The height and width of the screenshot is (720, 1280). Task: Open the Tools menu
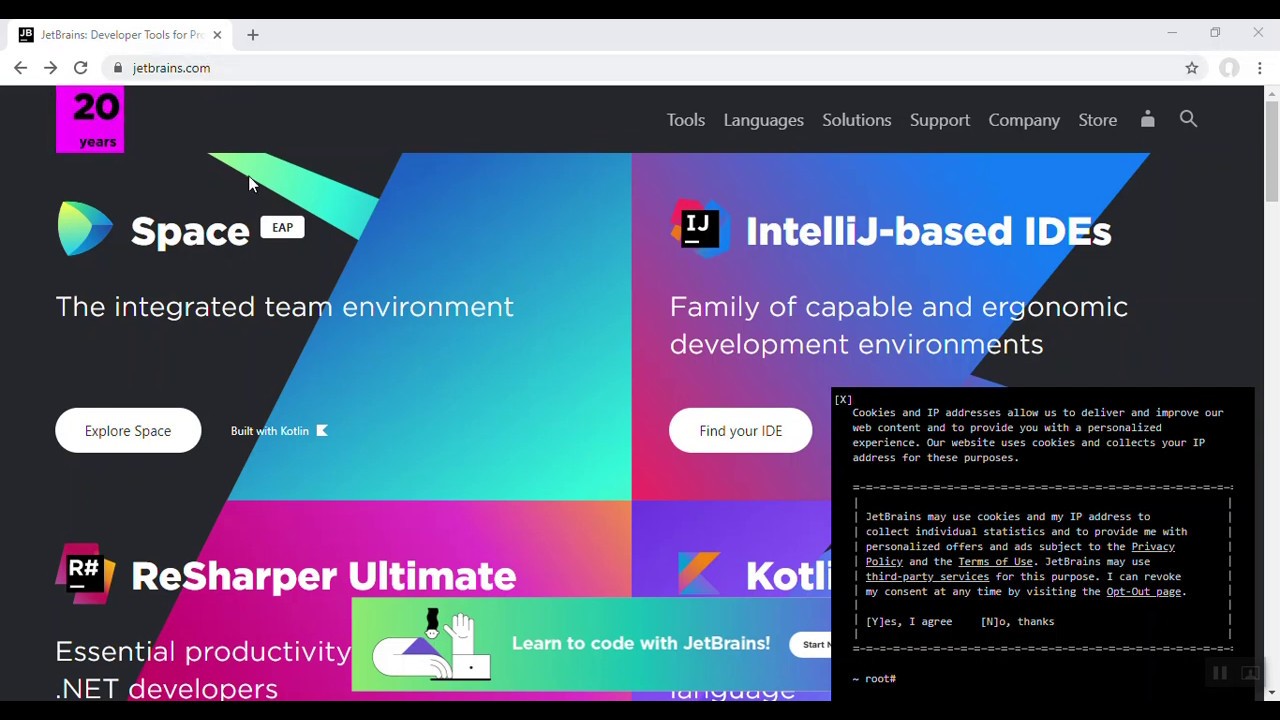[686, 120]
